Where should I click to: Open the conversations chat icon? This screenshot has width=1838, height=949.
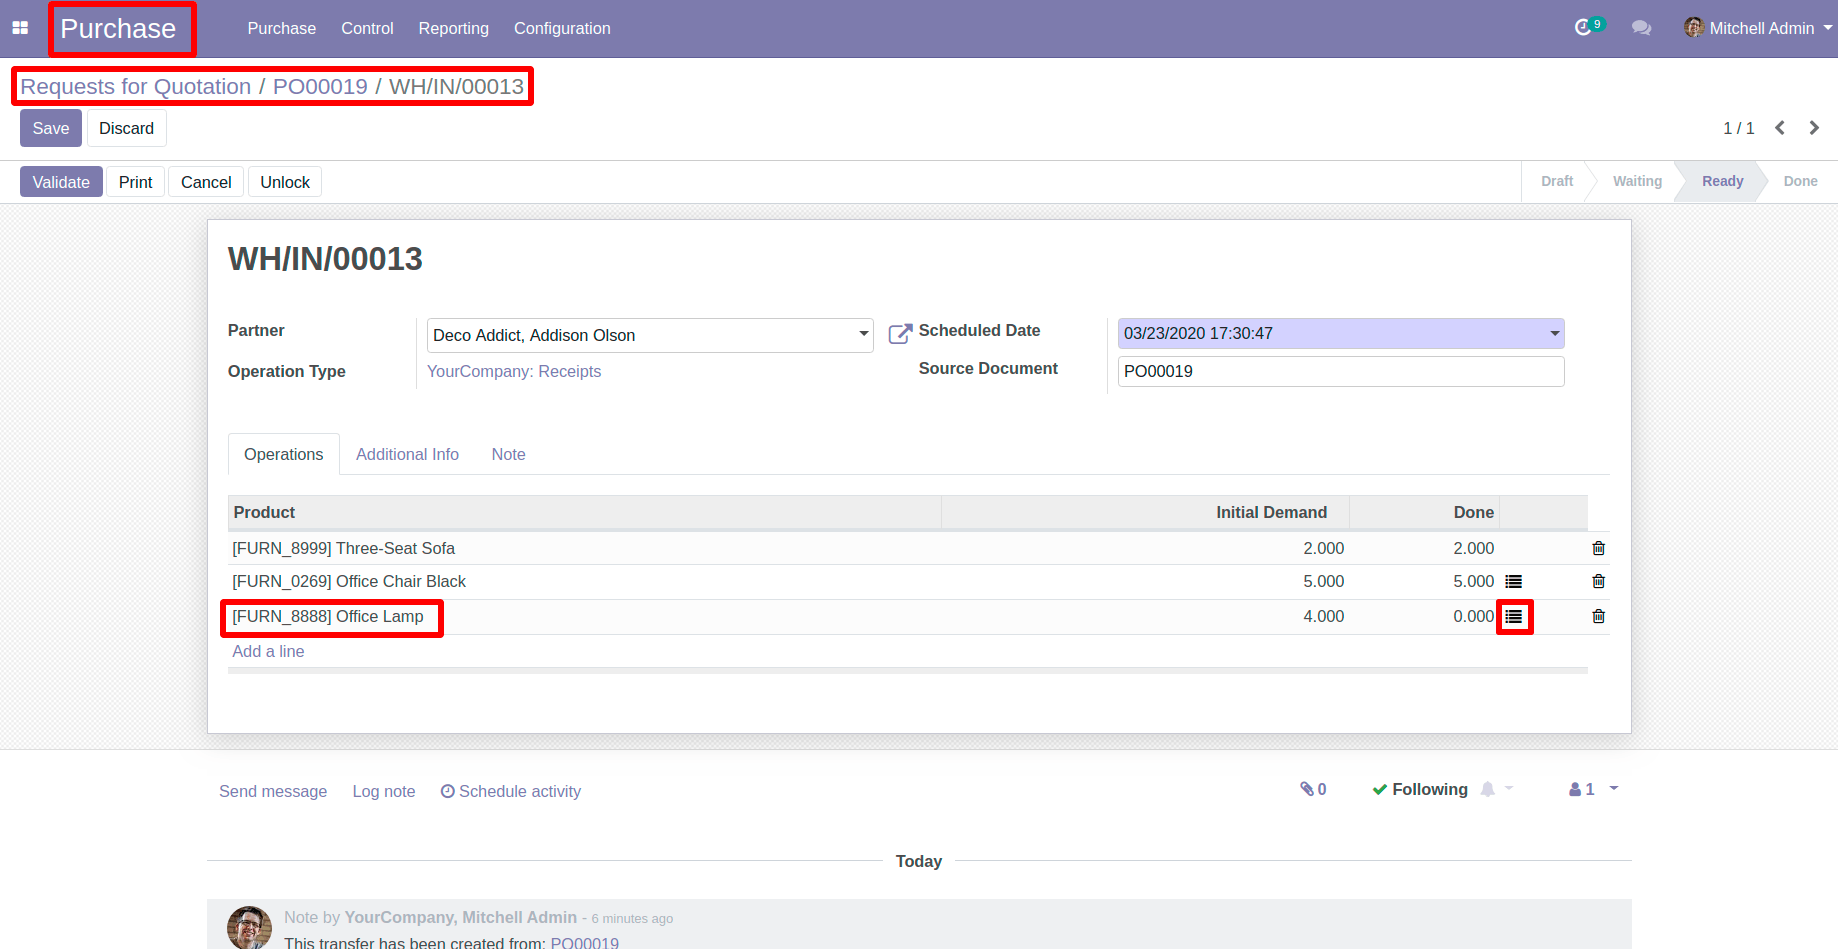coord(1641,28)
